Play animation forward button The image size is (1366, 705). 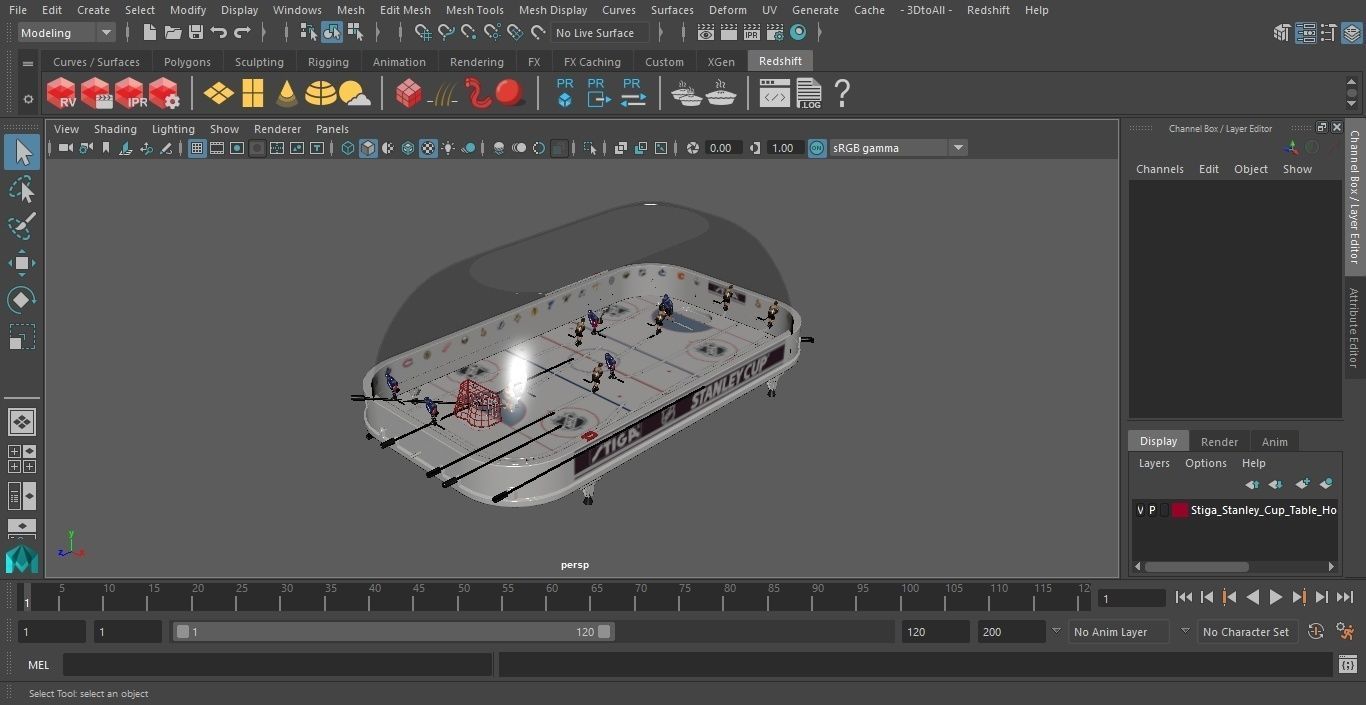click(1275, 597)
